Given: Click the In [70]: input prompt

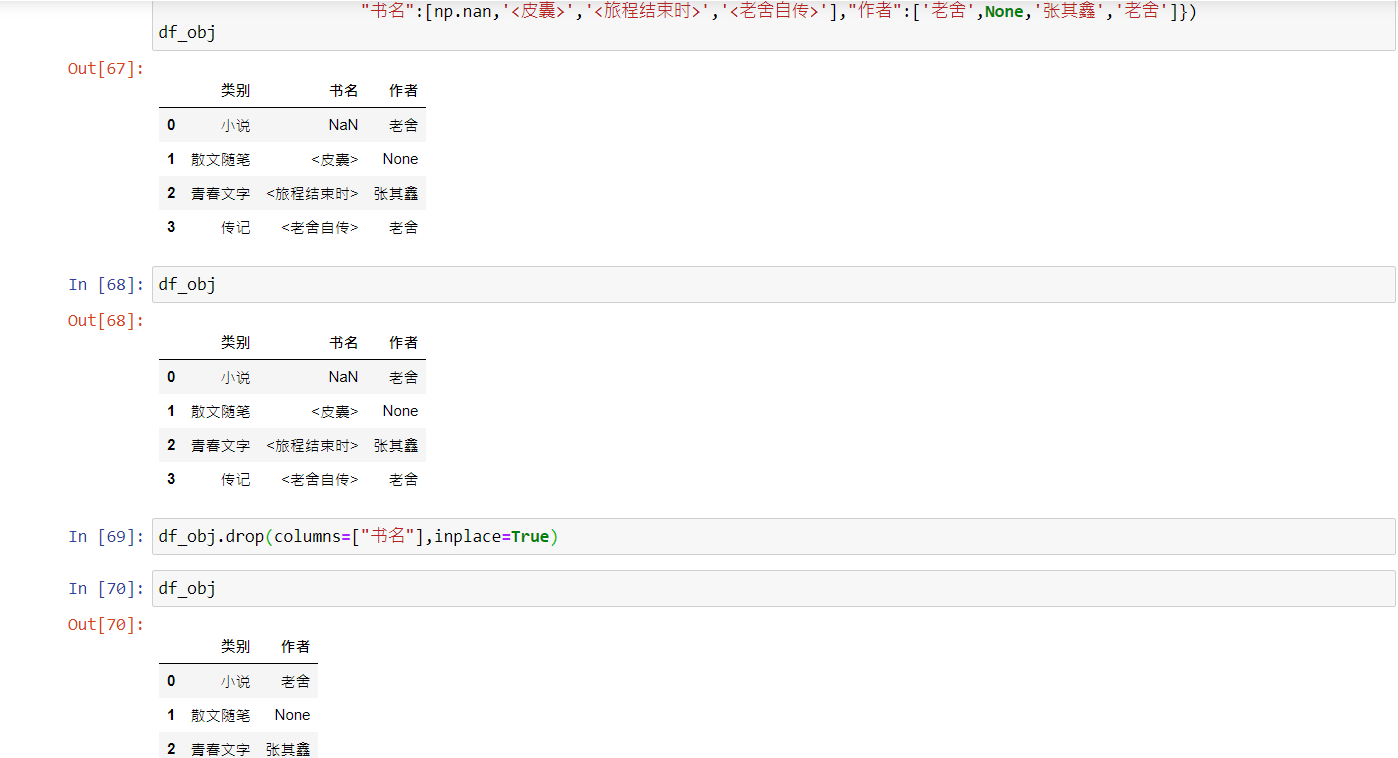Looking at the screenshot, I should 106,589.
